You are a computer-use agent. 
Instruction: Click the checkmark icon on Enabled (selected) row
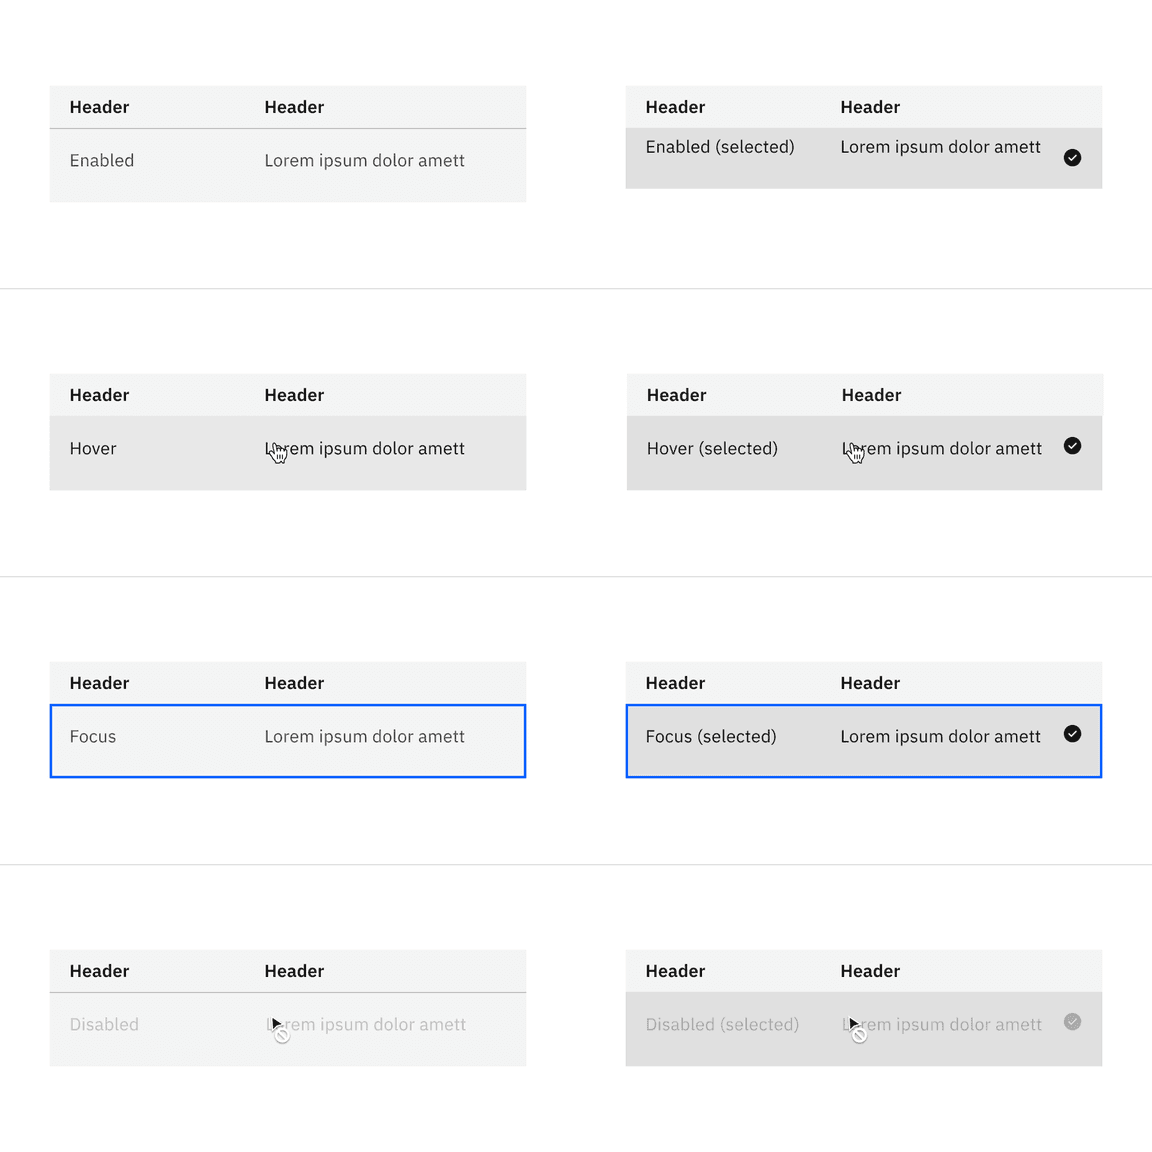click(1072, 158)
